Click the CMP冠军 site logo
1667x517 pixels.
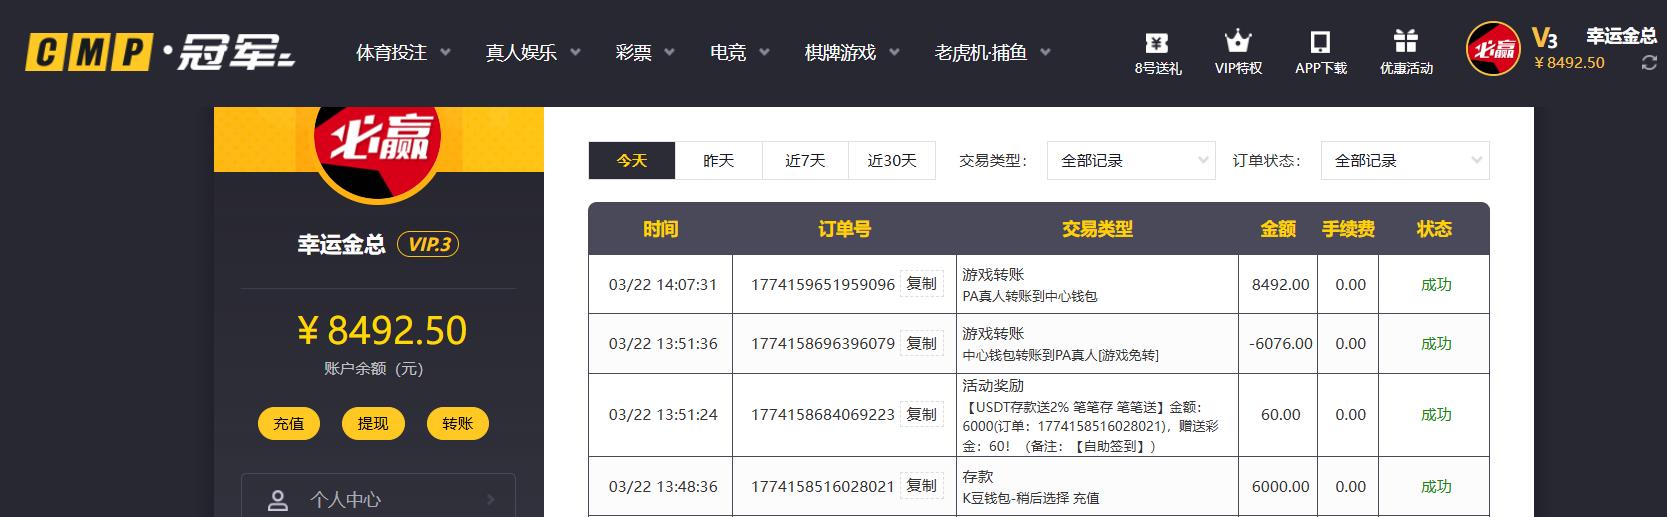click(160, 52)
